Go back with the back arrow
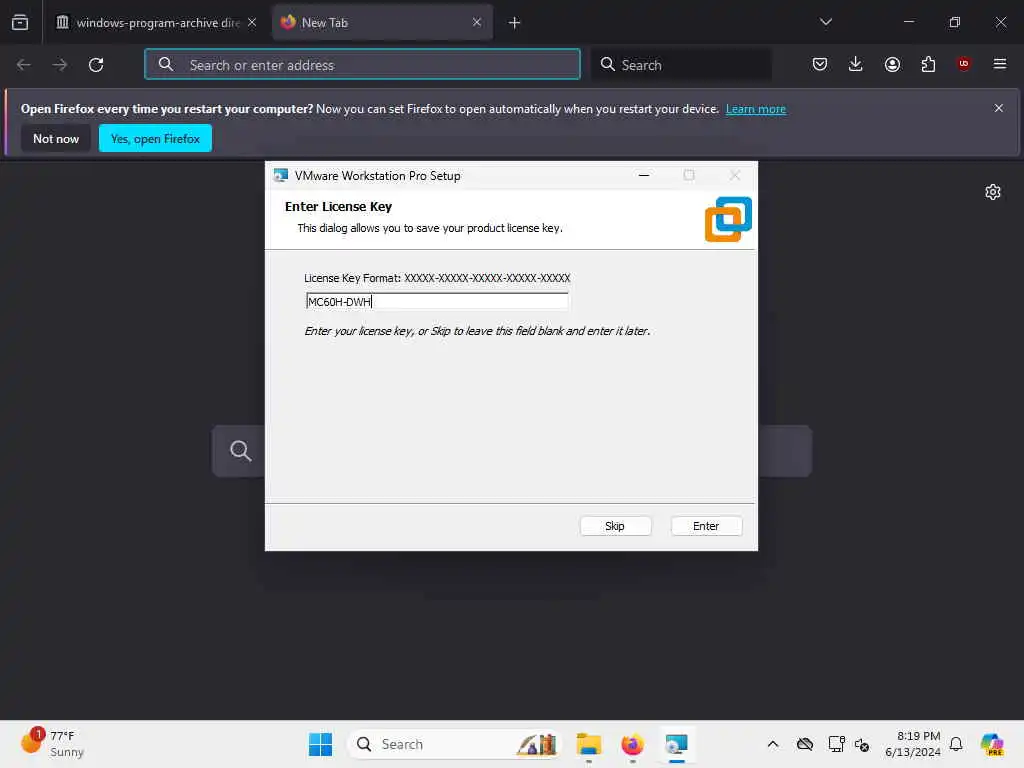 [x=24, y=65]
